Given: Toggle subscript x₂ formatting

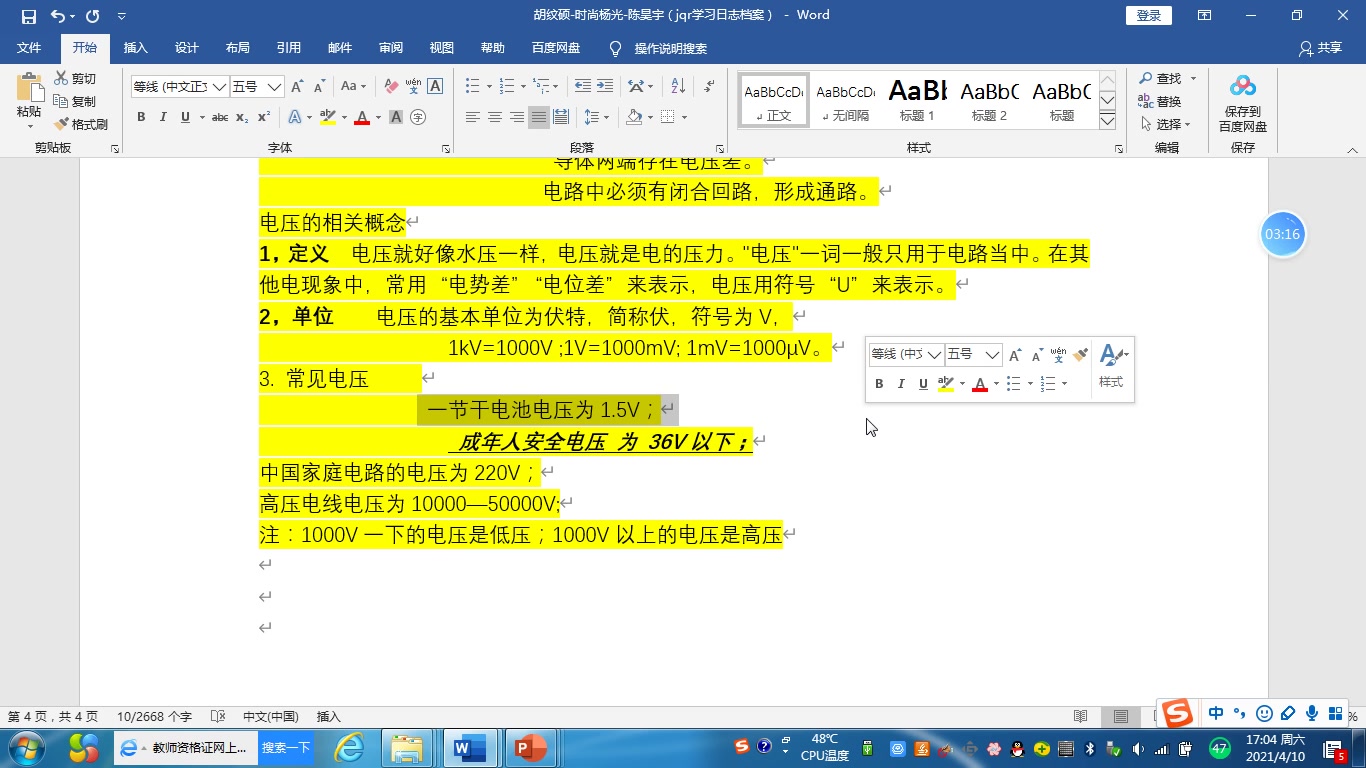Looking at the screenshot, I should click(x=242, y=117).
